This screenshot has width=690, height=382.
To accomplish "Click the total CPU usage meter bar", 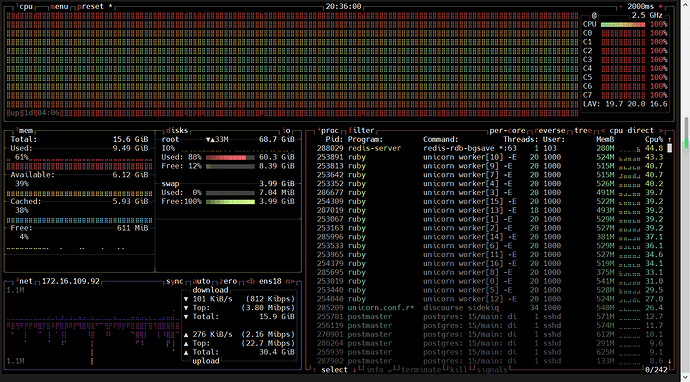I will (x=623, y=25).
